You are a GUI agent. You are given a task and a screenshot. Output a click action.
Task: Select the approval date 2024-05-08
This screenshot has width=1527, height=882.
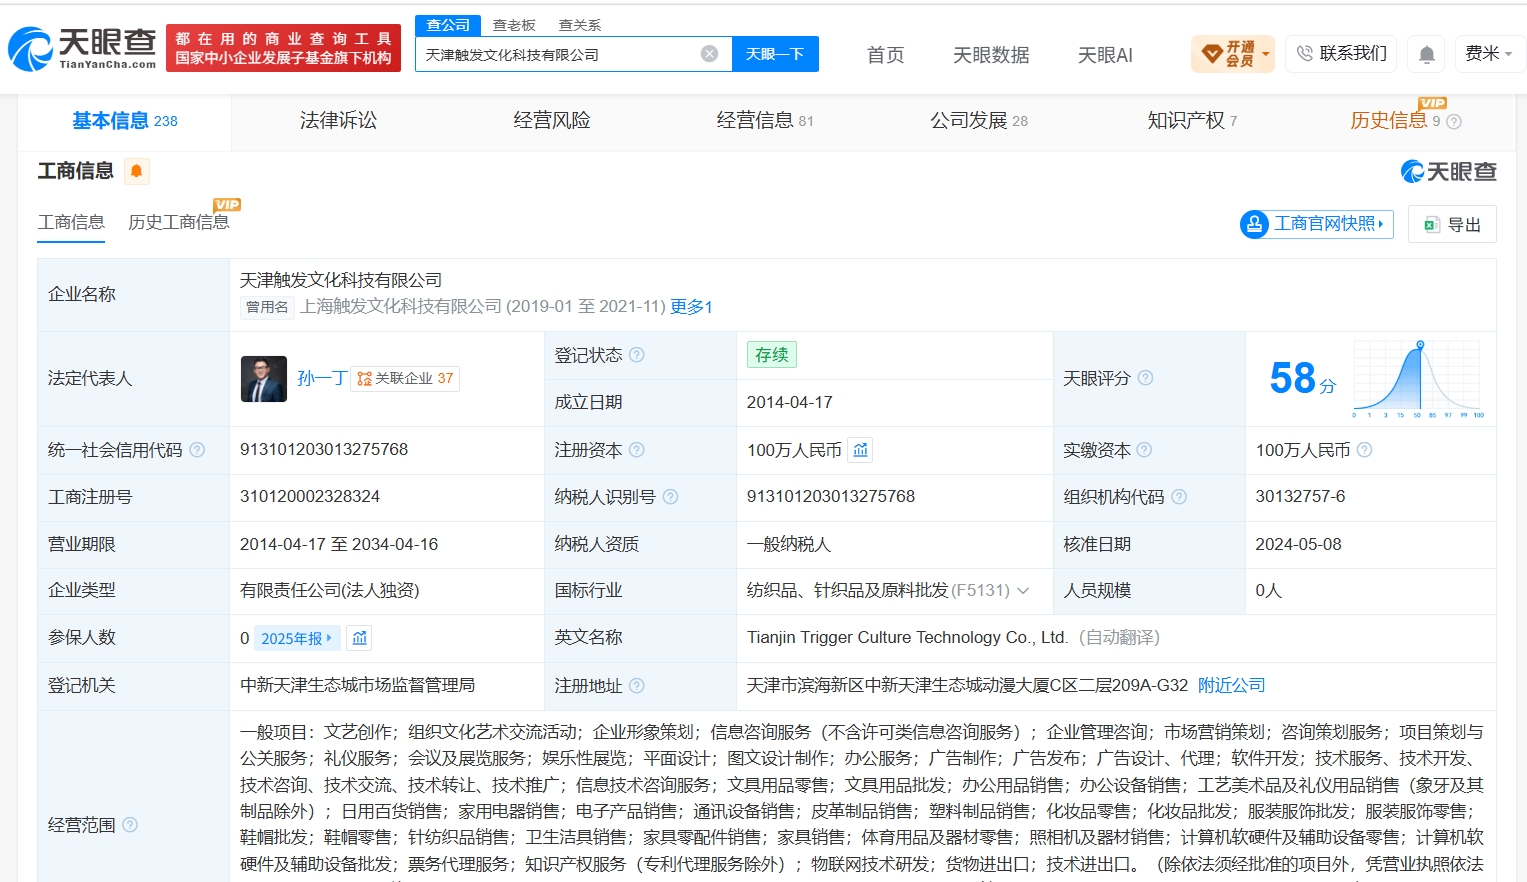tap(1298, 544)
